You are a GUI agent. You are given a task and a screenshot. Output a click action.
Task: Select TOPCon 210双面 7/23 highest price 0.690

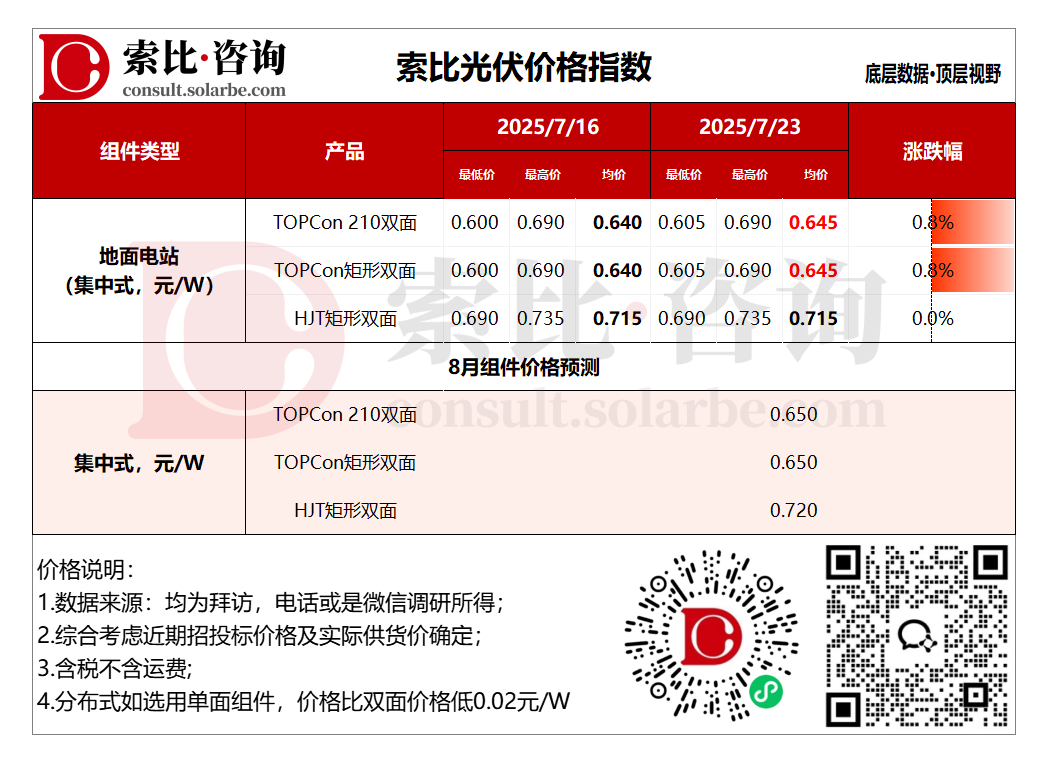point(748,222)
